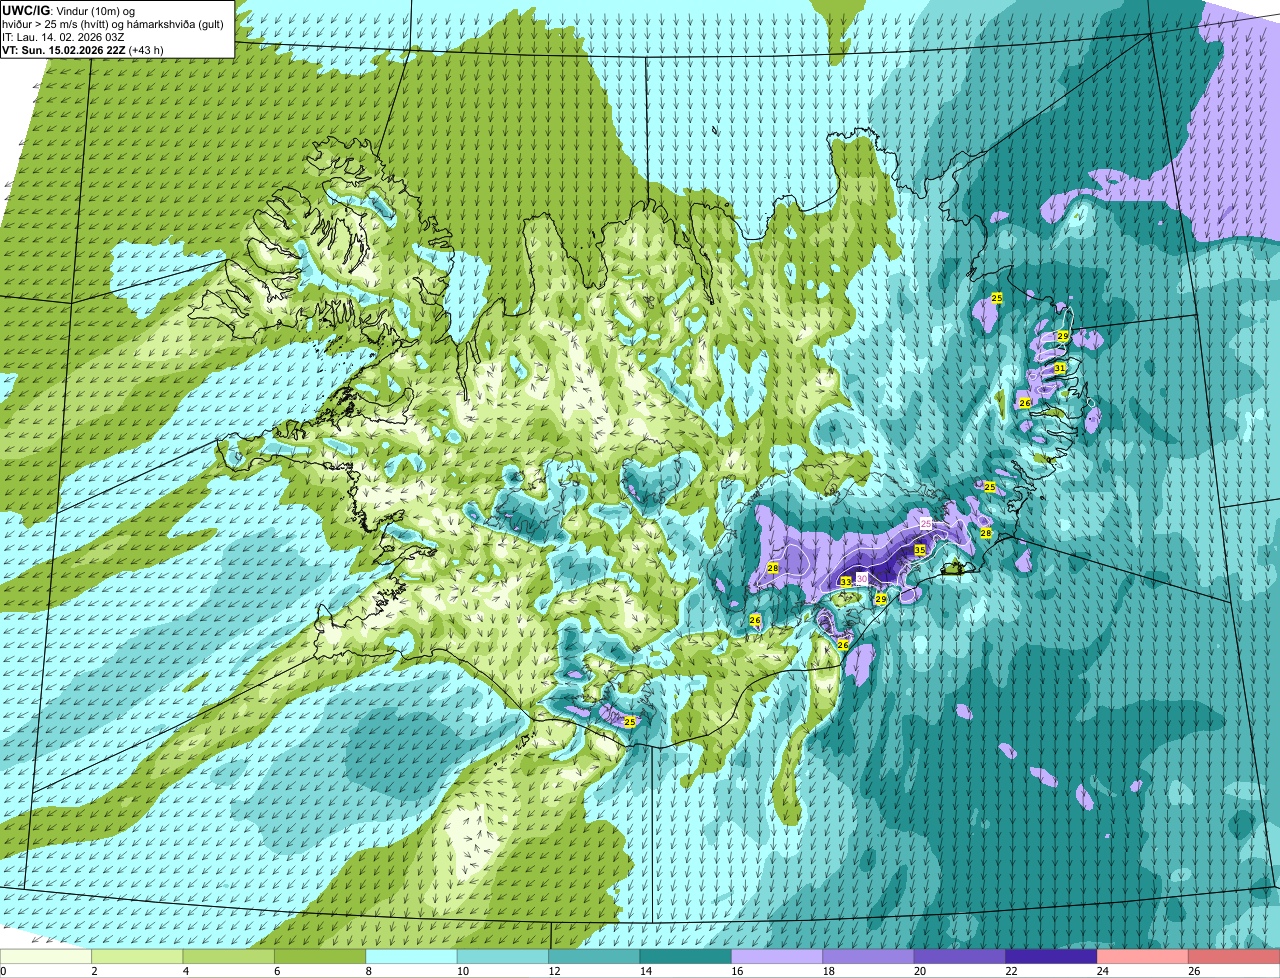Image resolution: width=1280 pixels, height=978 pixels.
Task: Click the 10–12 m/s light teal swatch
Action: (503, 956)
